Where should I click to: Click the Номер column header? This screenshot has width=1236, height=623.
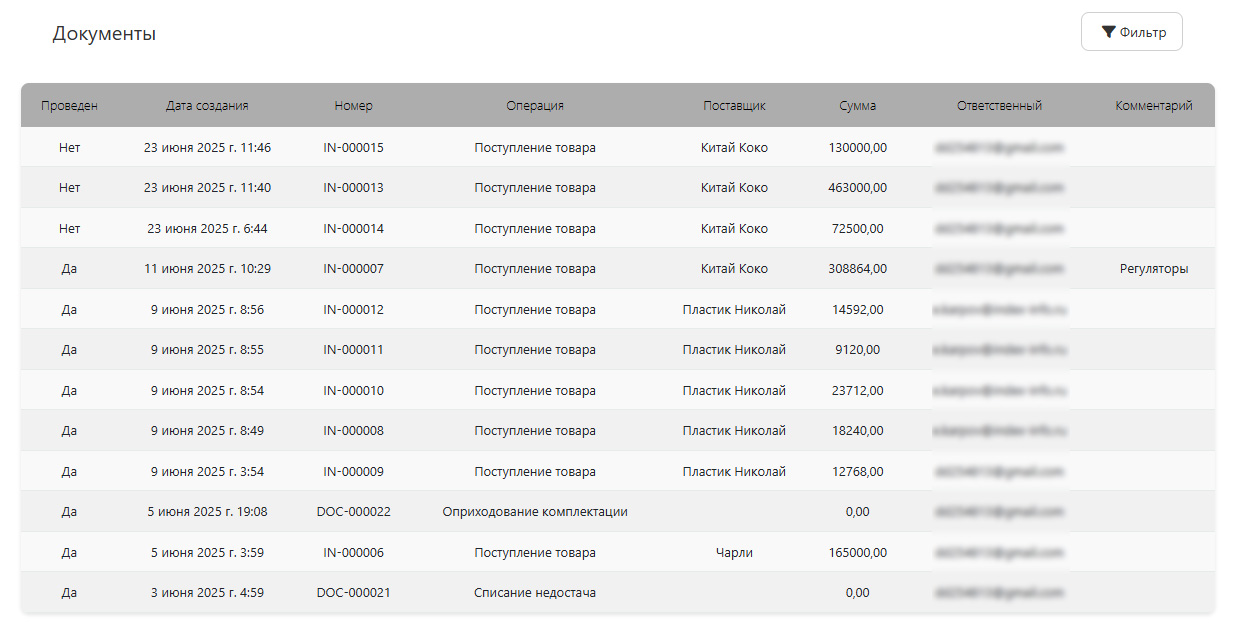click(x=353, y=105)
